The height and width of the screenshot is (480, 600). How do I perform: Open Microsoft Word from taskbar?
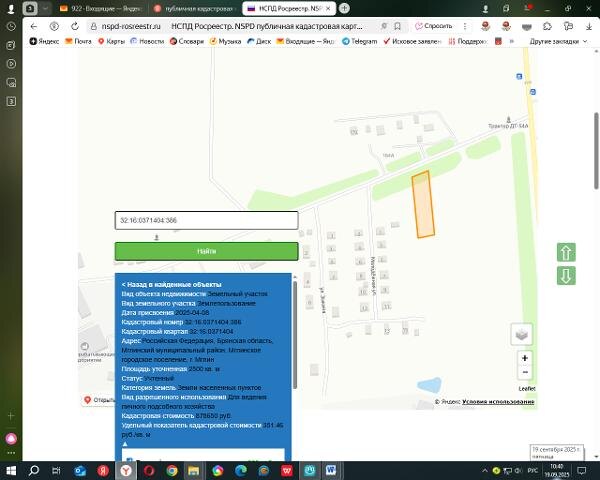(x=331, y=470)
